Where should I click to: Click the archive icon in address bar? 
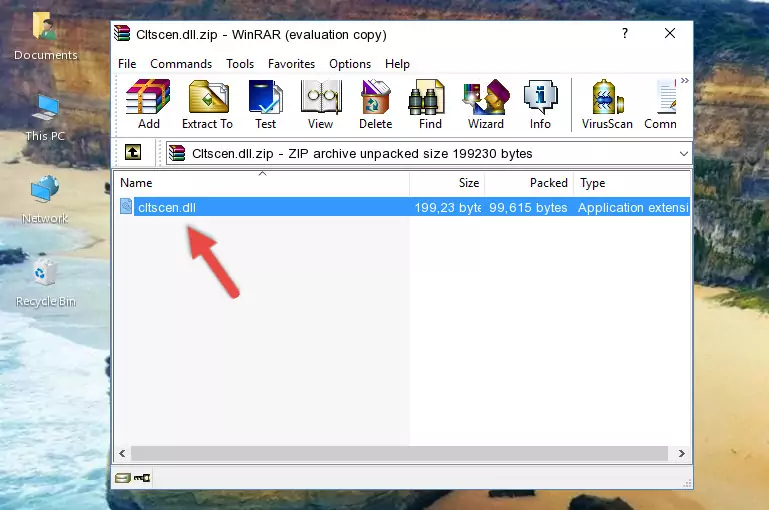tap(177, 153)
